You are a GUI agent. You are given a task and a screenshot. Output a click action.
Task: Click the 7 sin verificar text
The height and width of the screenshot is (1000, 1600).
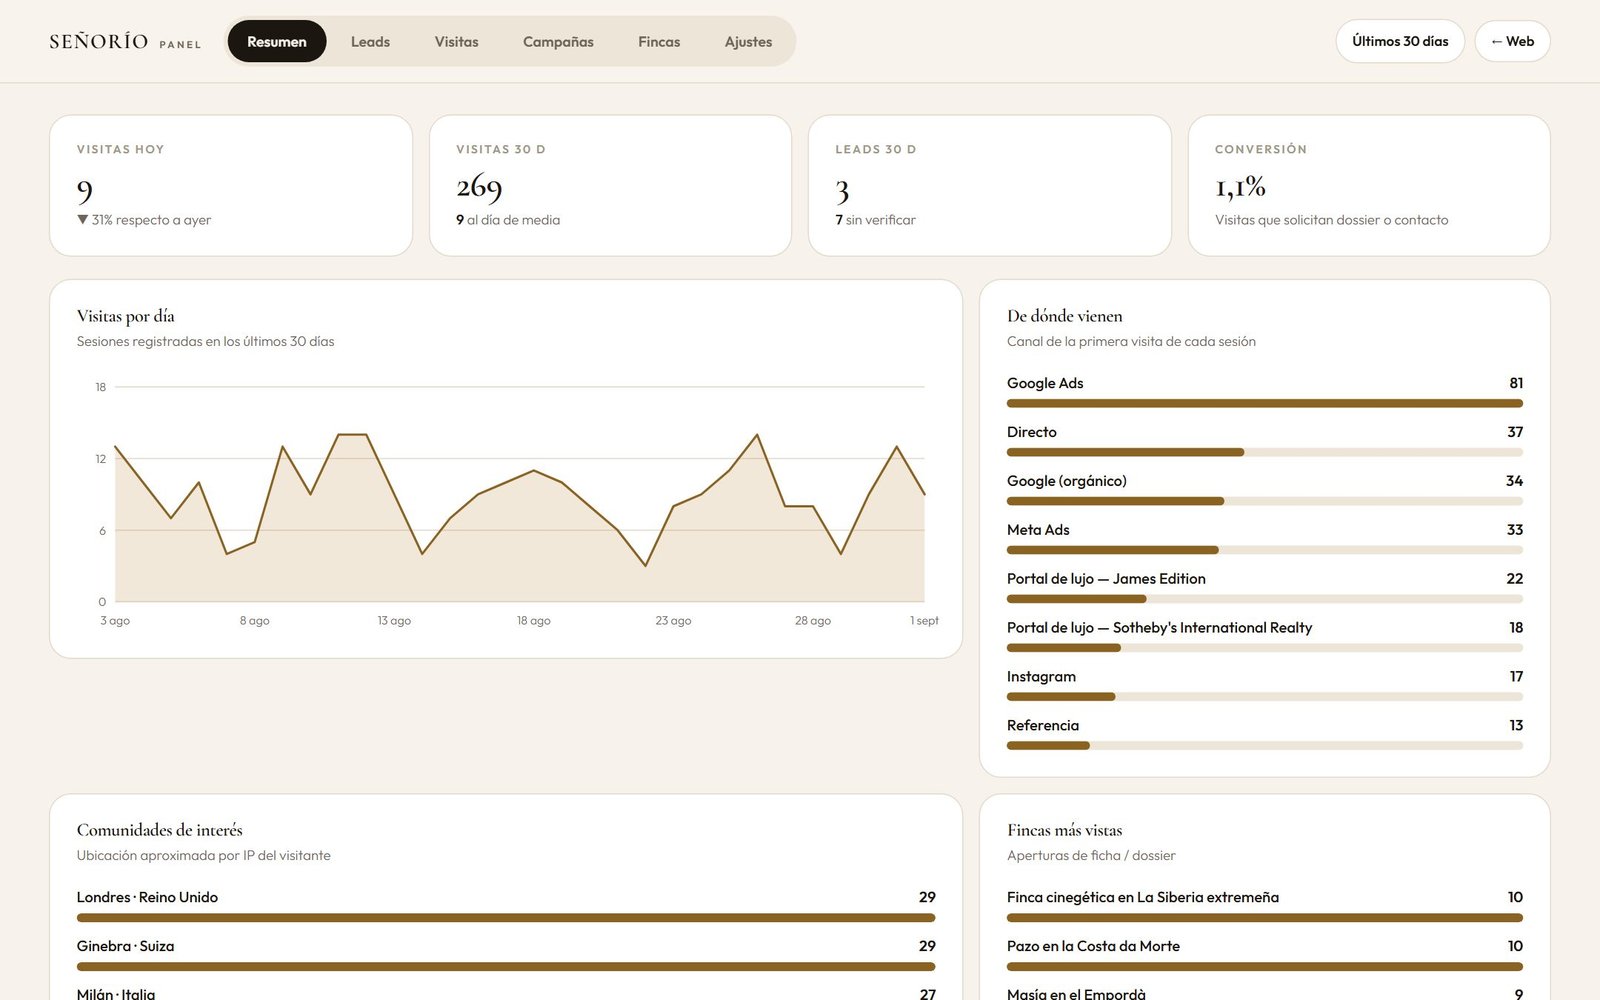(875, 220)
